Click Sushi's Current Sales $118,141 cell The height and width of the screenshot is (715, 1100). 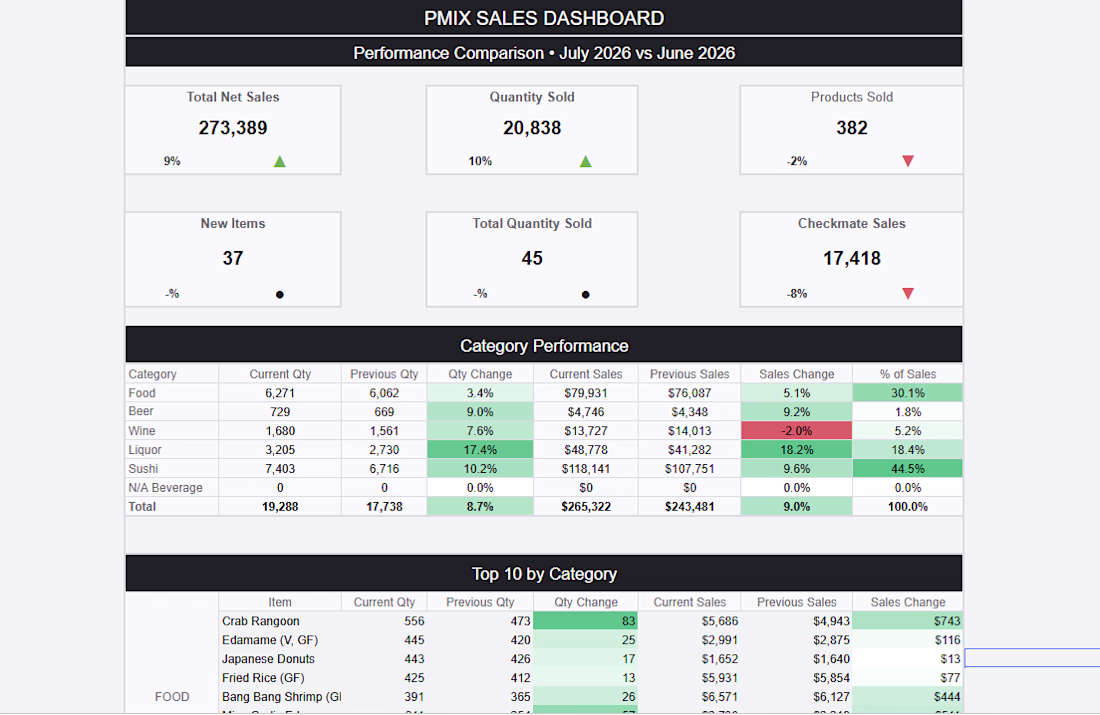click(x=586, y=469)
